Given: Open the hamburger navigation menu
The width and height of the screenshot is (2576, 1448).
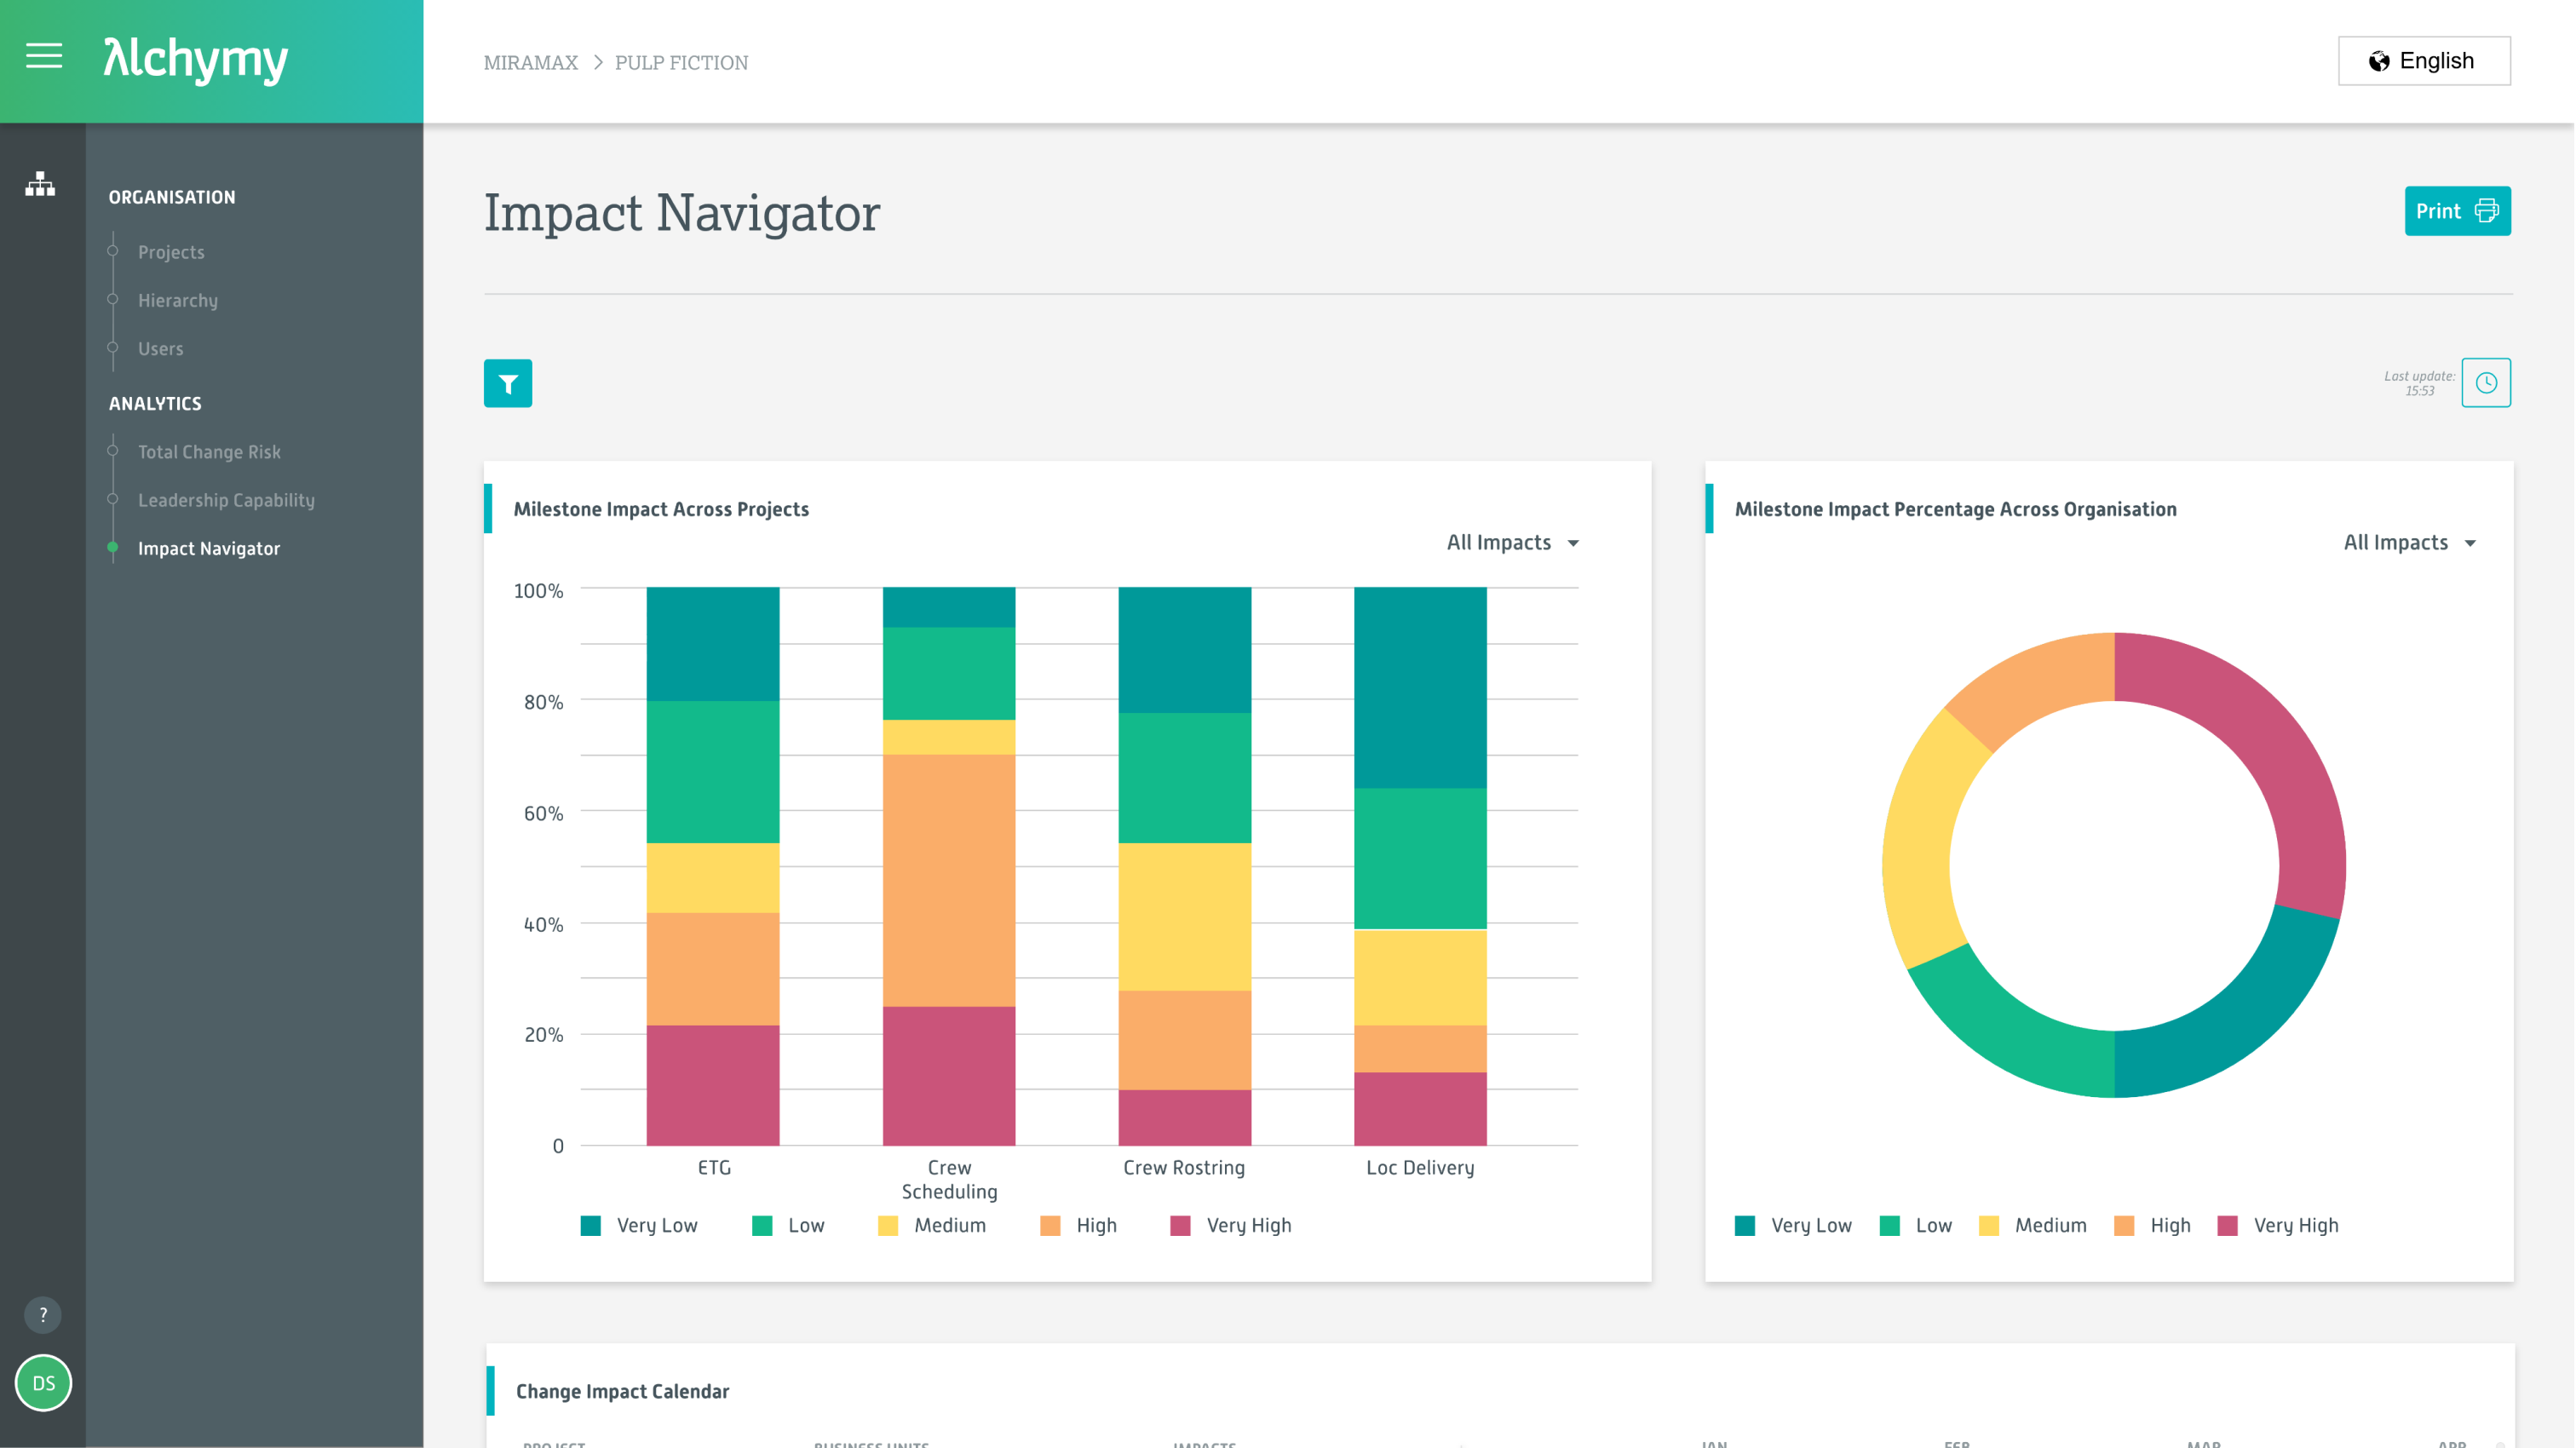Looking at the screenshot, I should pyautogui.click(x=43, y=57).
